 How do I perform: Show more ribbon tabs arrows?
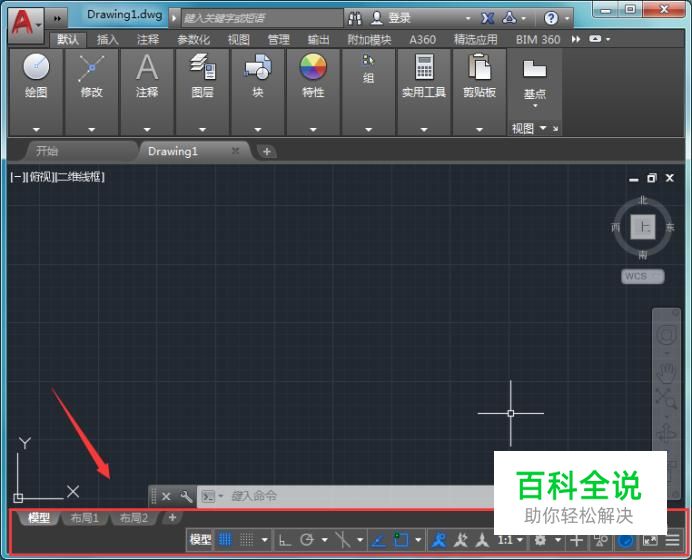(x=575, y=39)
